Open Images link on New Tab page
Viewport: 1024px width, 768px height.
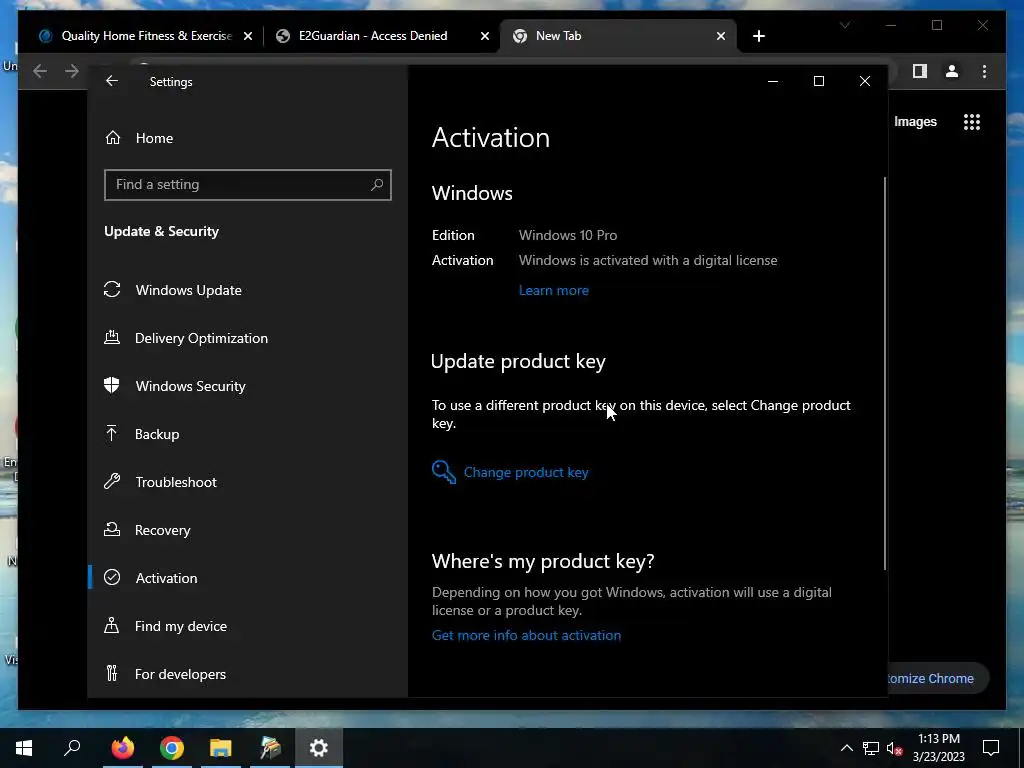coord(915,121)
